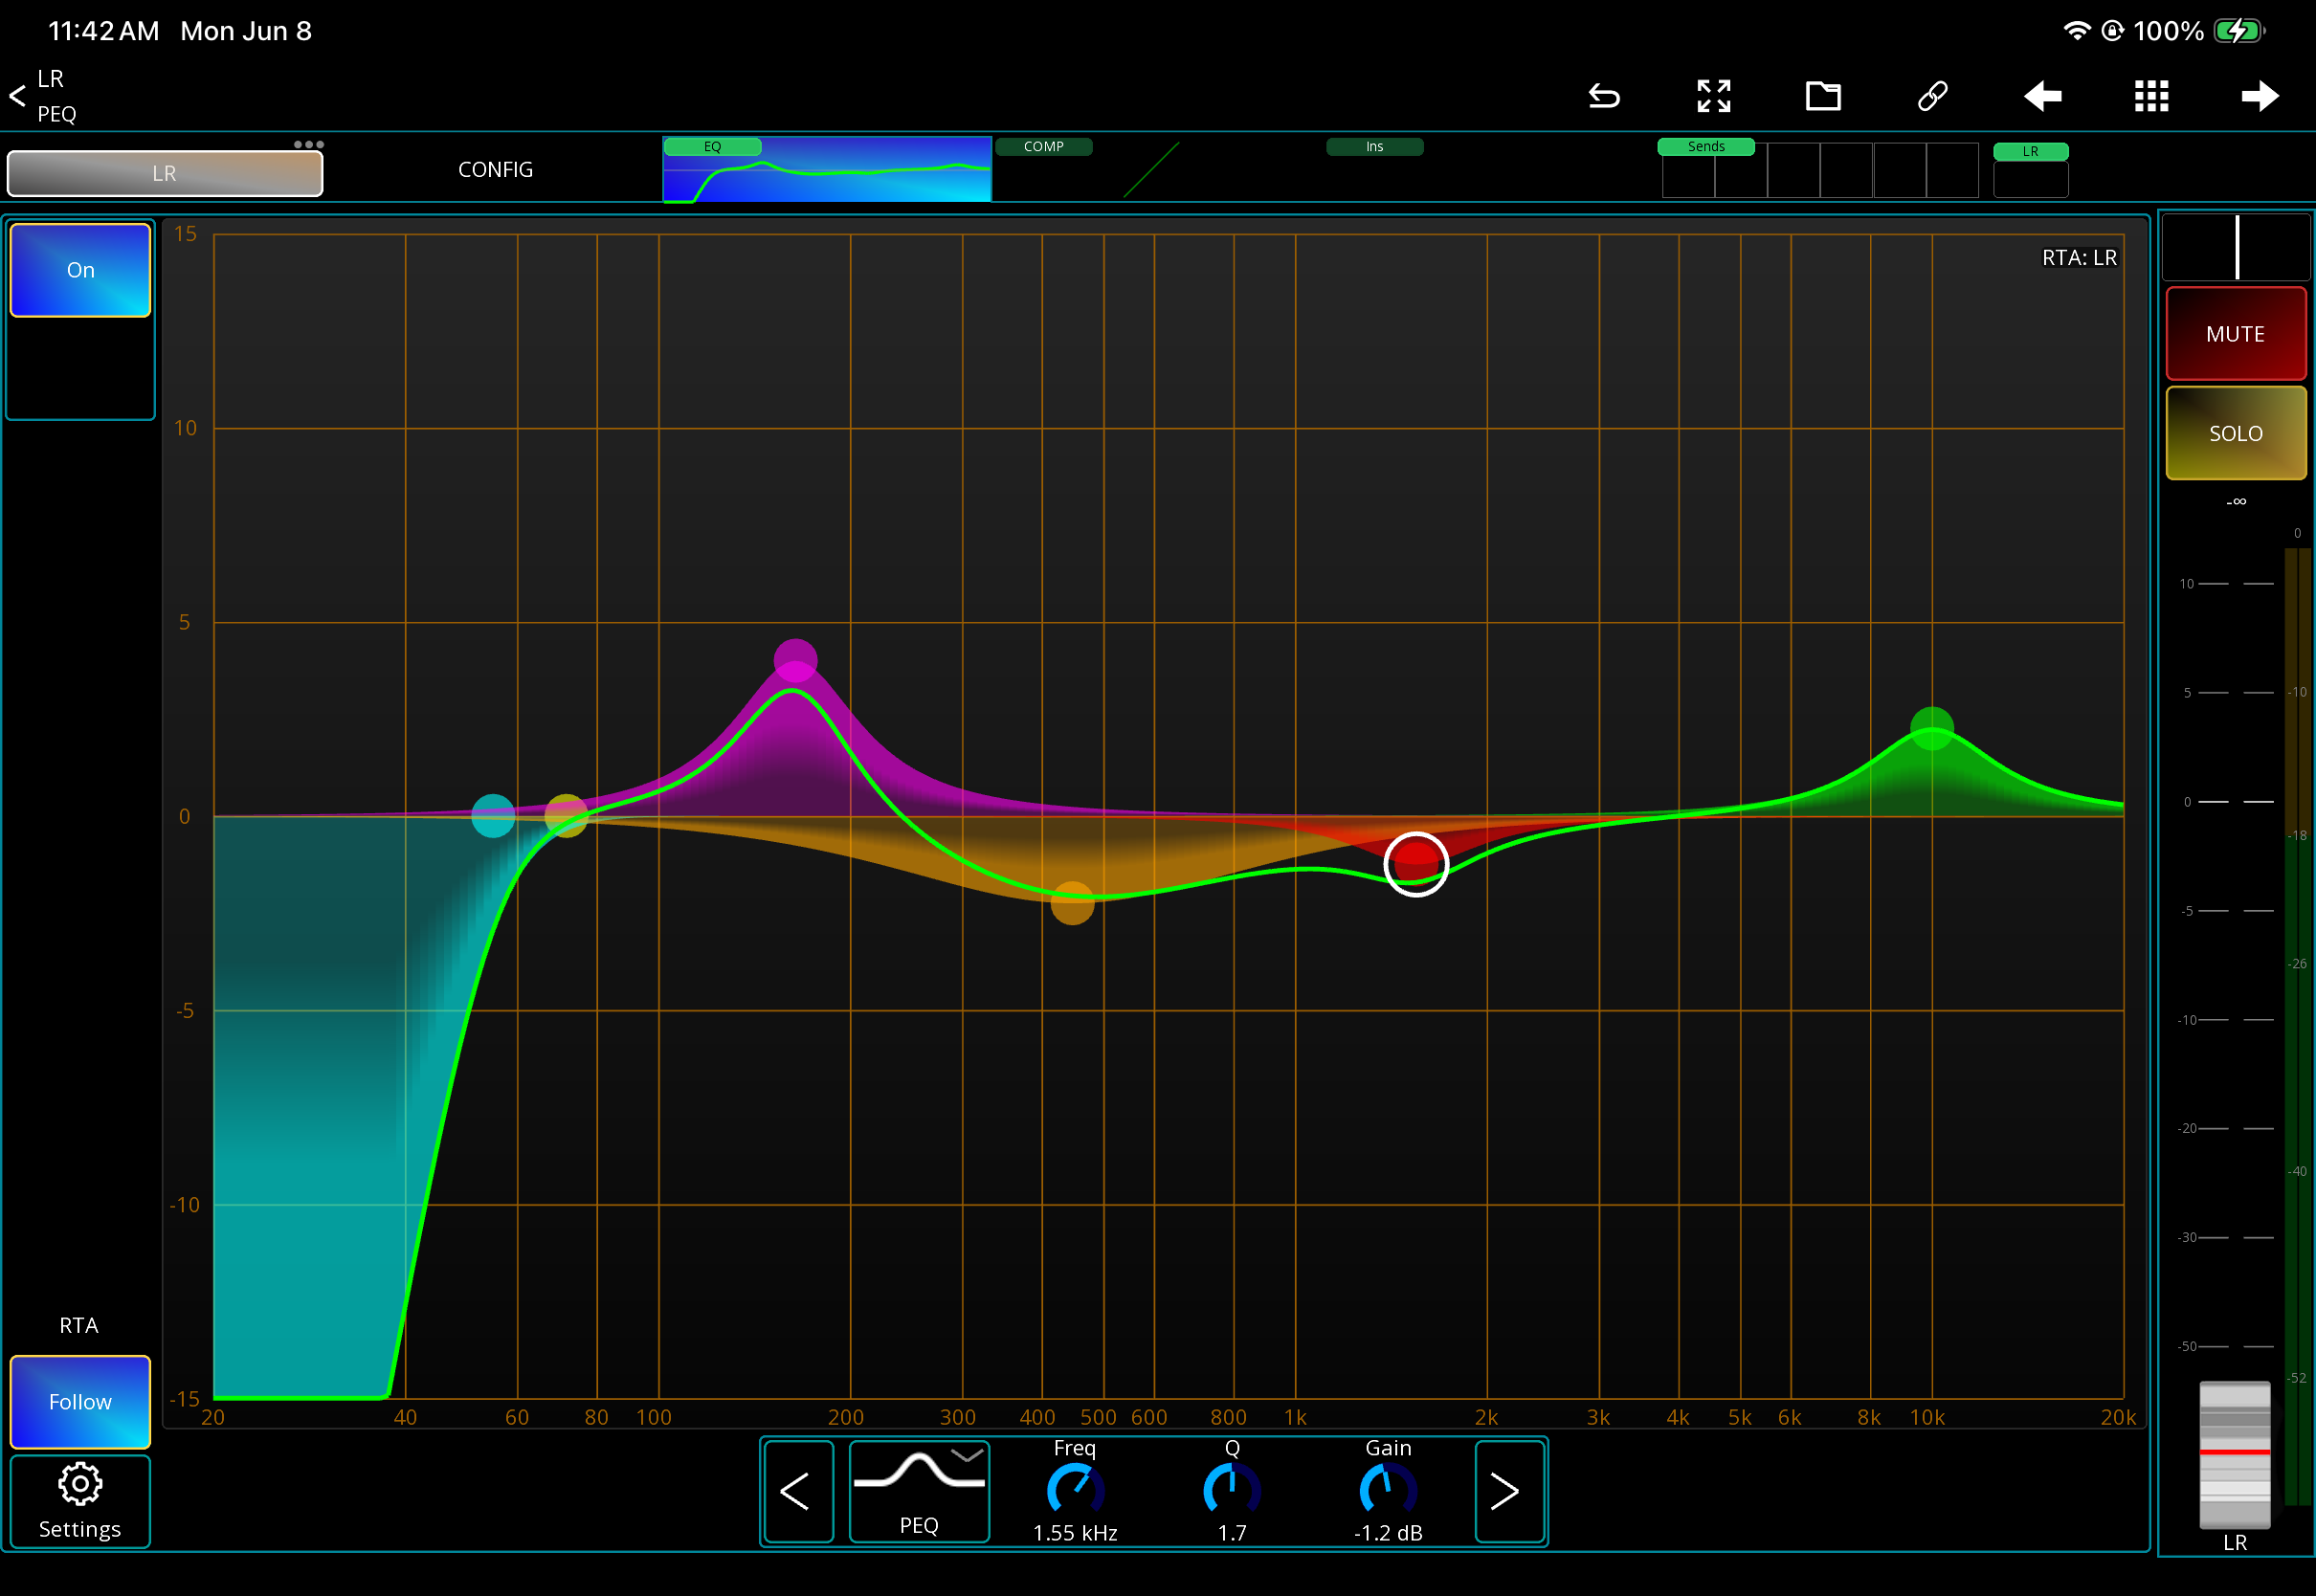Select the cyan high-pass filter node

493,816
